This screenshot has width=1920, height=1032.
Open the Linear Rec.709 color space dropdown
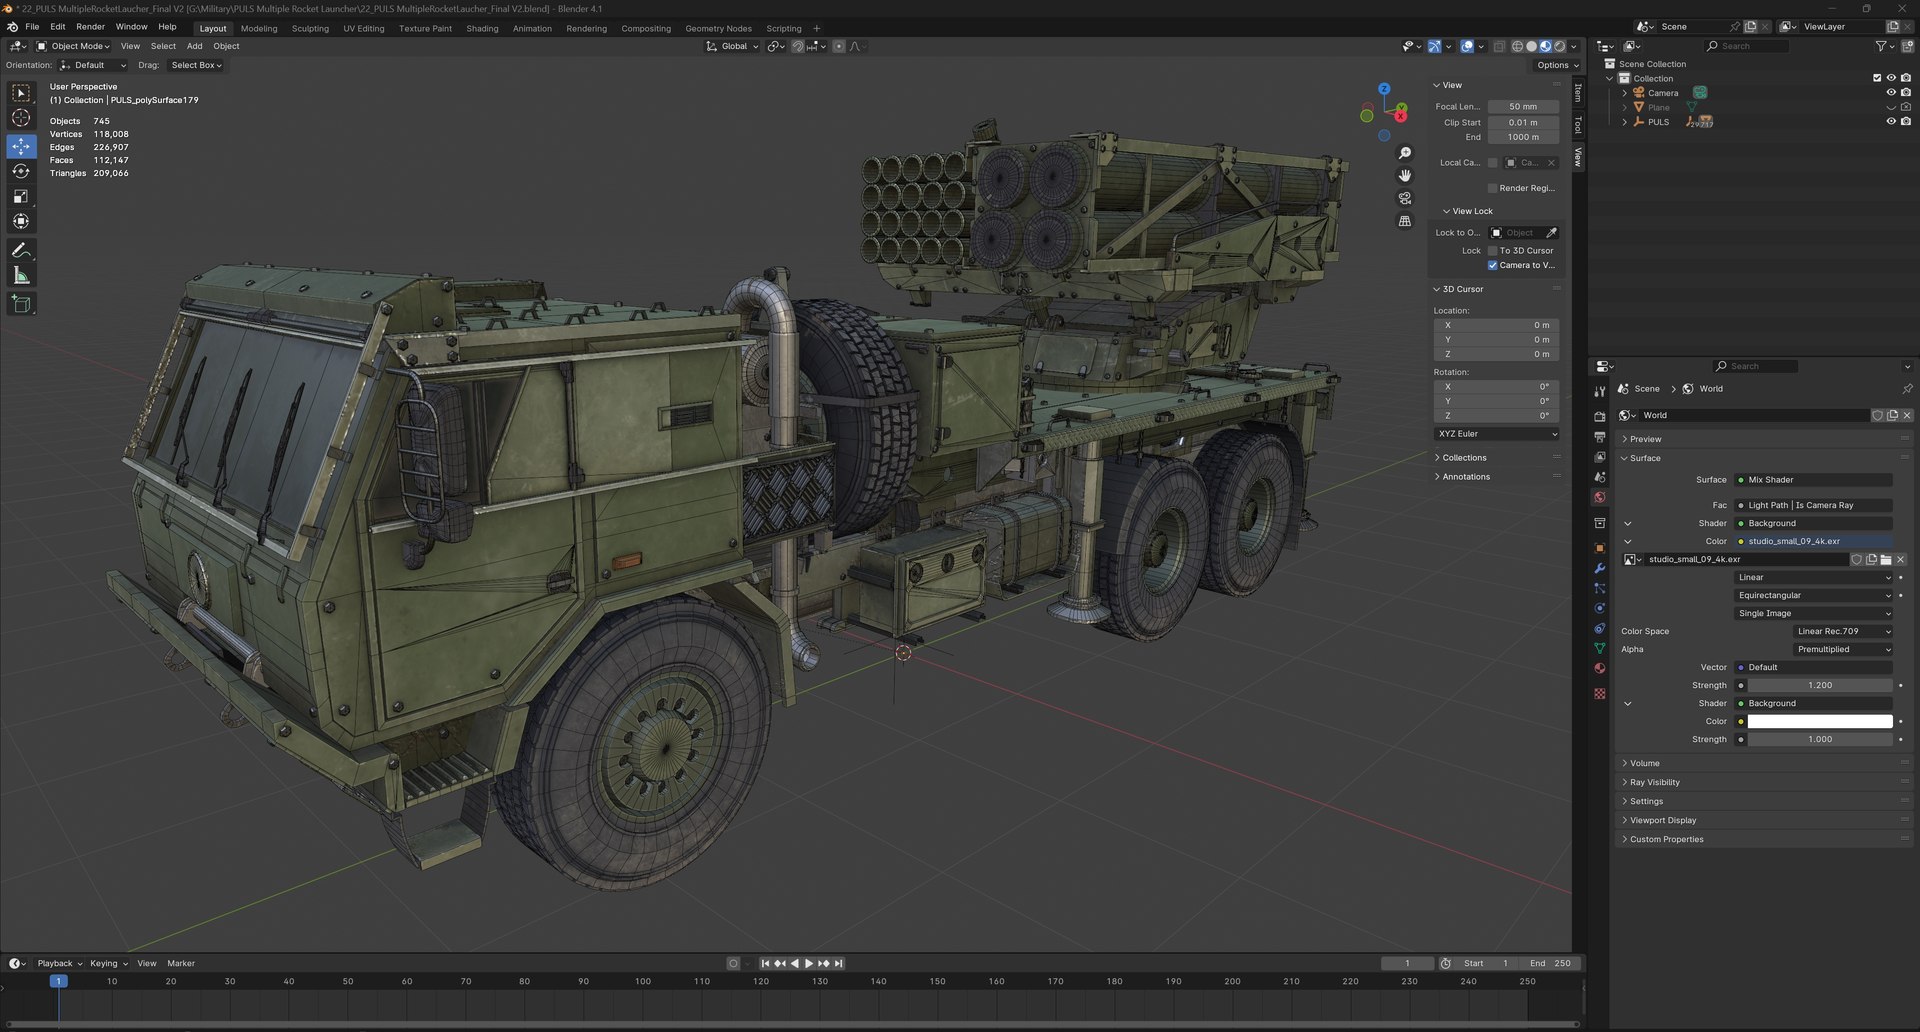[1843, 632]
